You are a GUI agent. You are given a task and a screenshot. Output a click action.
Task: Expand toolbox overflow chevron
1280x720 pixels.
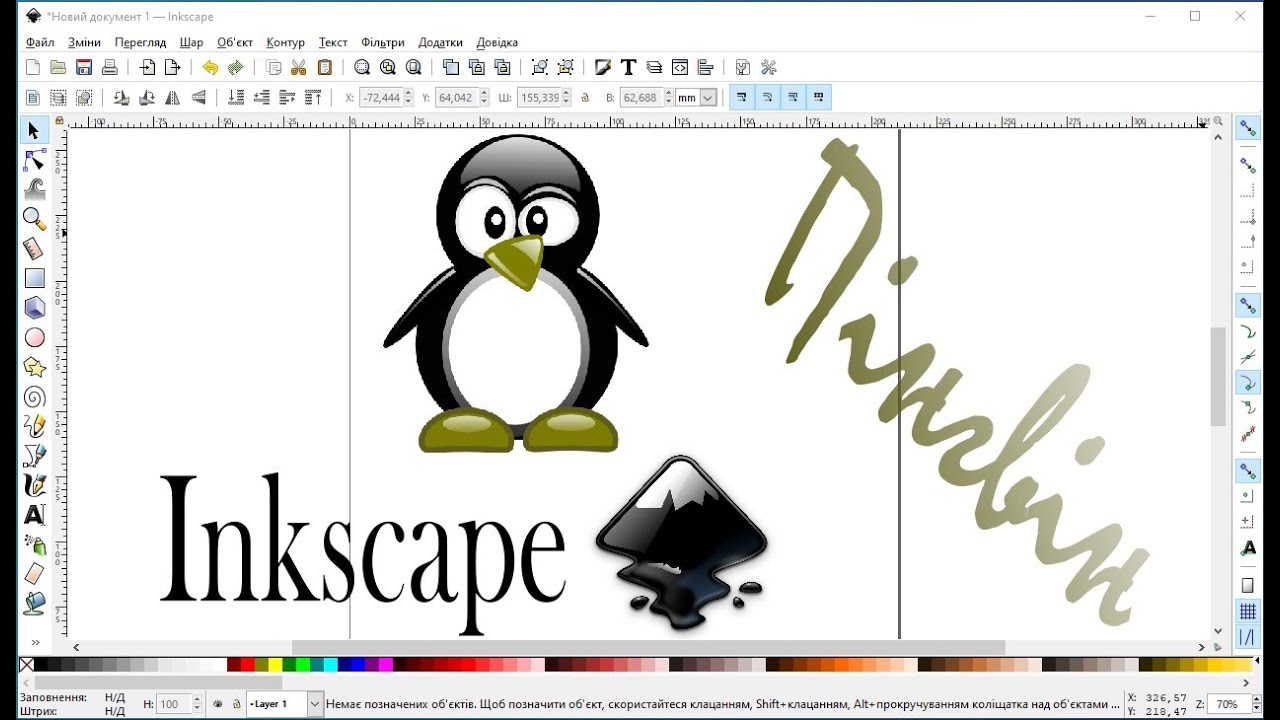[34, 642]
